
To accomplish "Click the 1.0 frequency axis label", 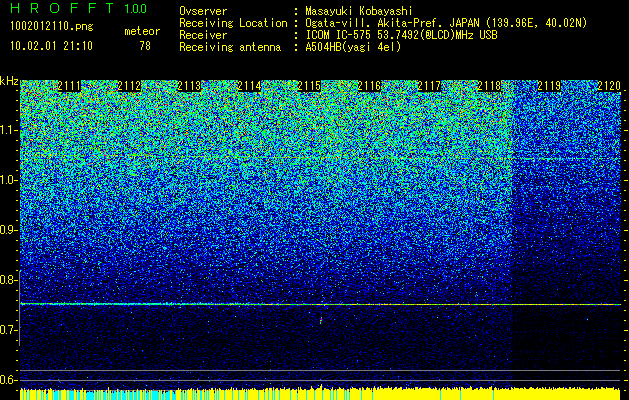I will [x=8, y=180].
